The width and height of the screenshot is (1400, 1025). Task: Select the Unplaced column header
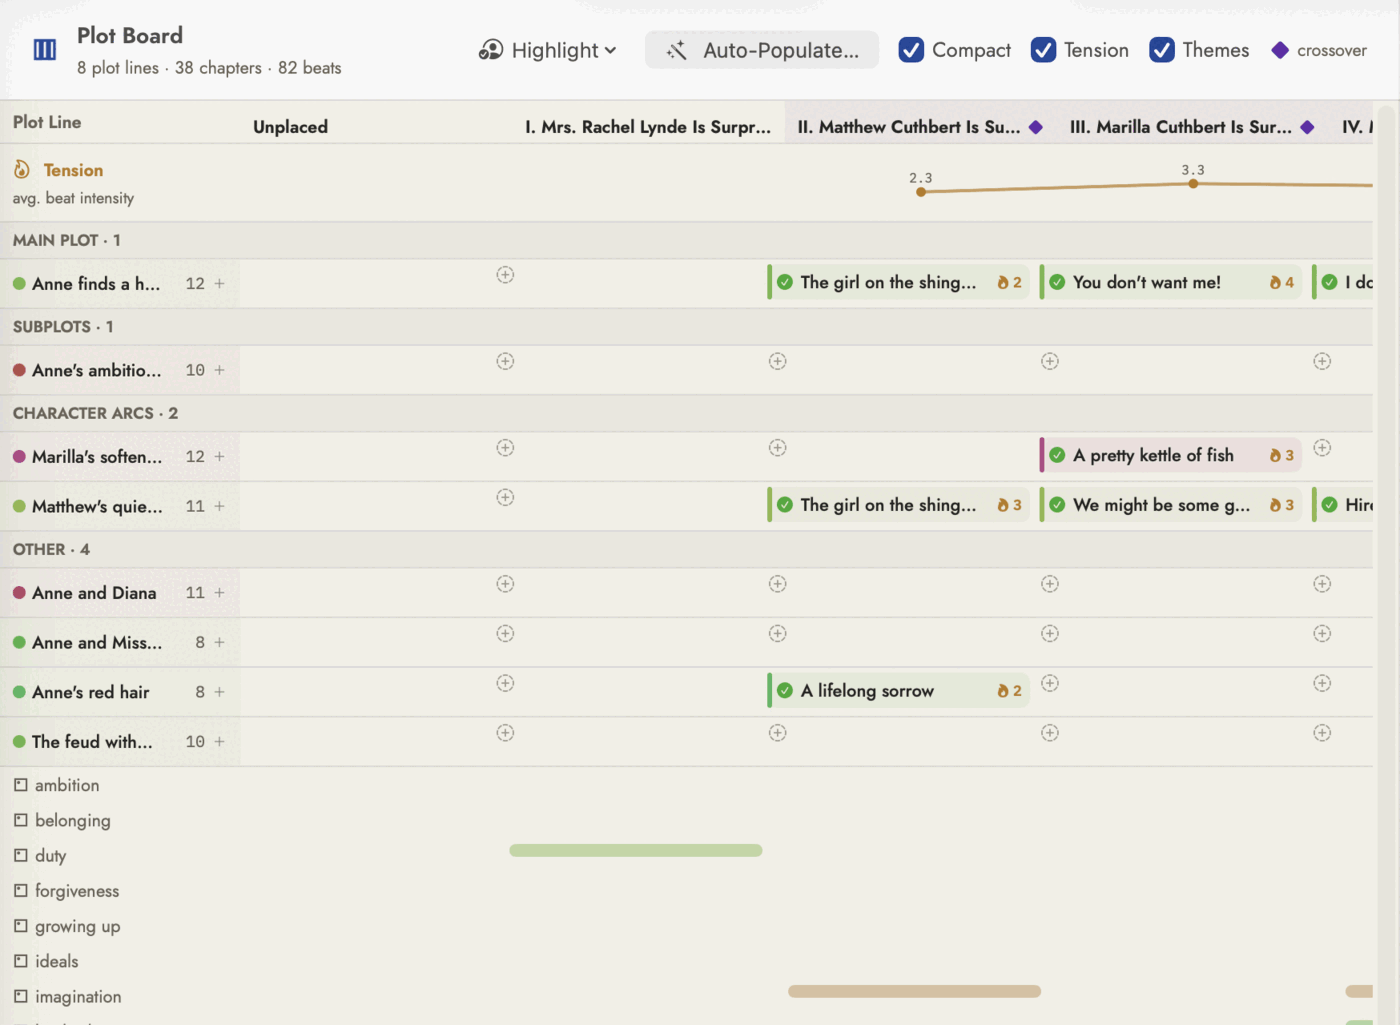pyautogui.click(x=290, y=127)
